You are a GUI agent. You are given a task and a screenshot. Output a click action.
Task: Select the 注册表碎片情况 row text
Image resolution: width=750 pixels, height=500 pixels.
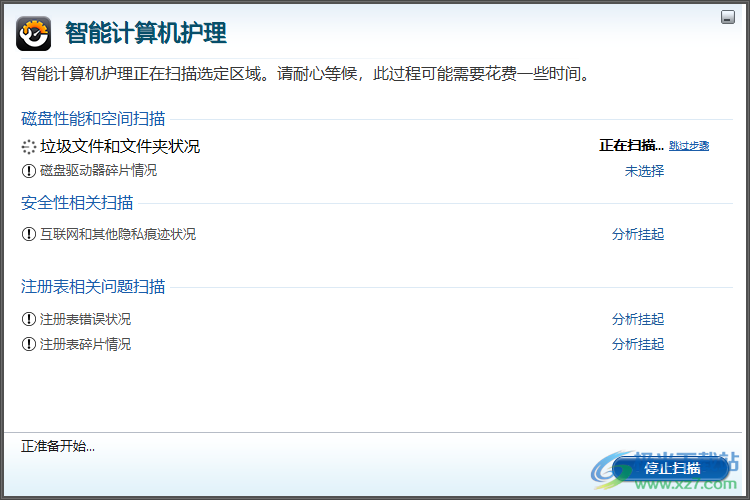click(85, 344)
